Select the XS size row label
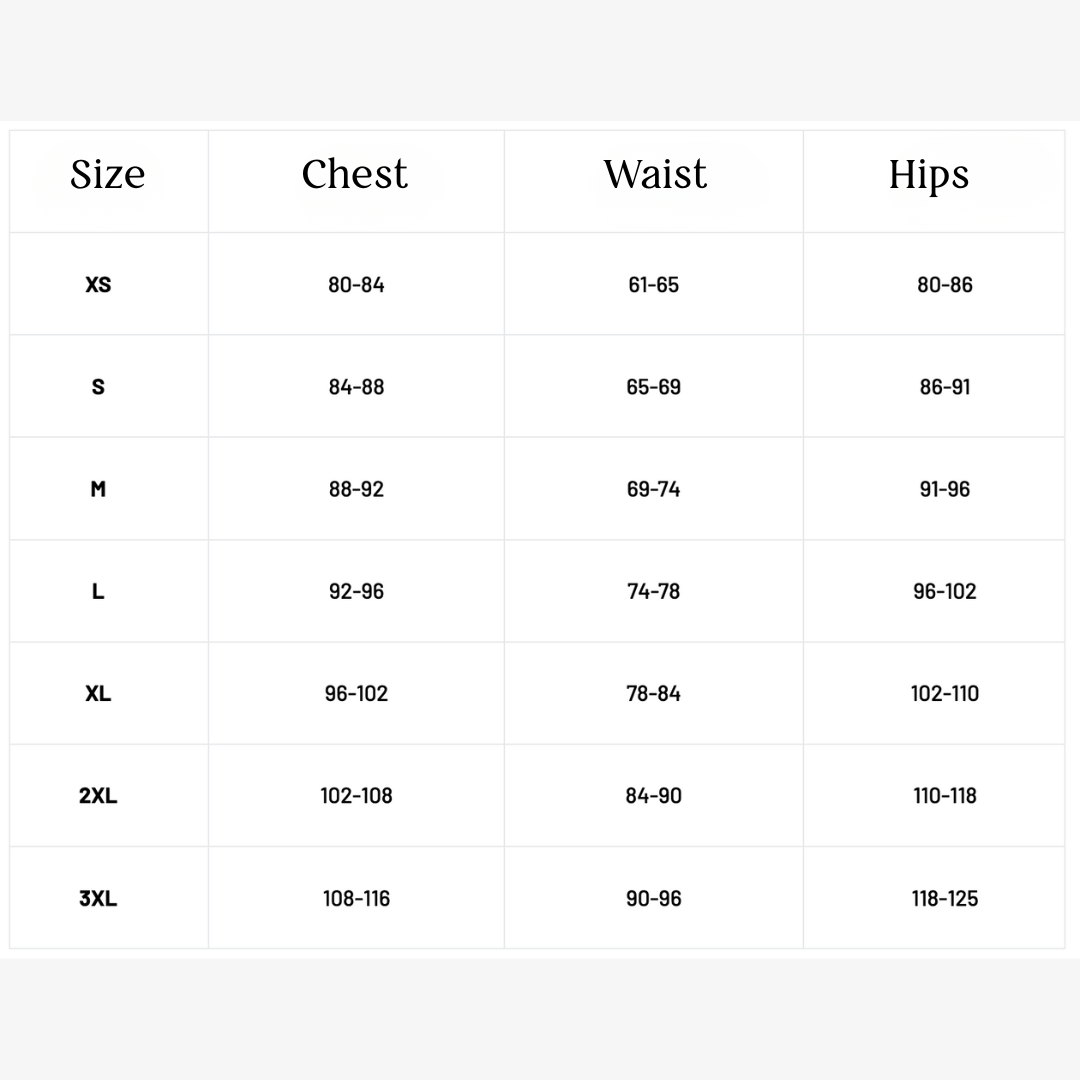 (x=98, y=285)
